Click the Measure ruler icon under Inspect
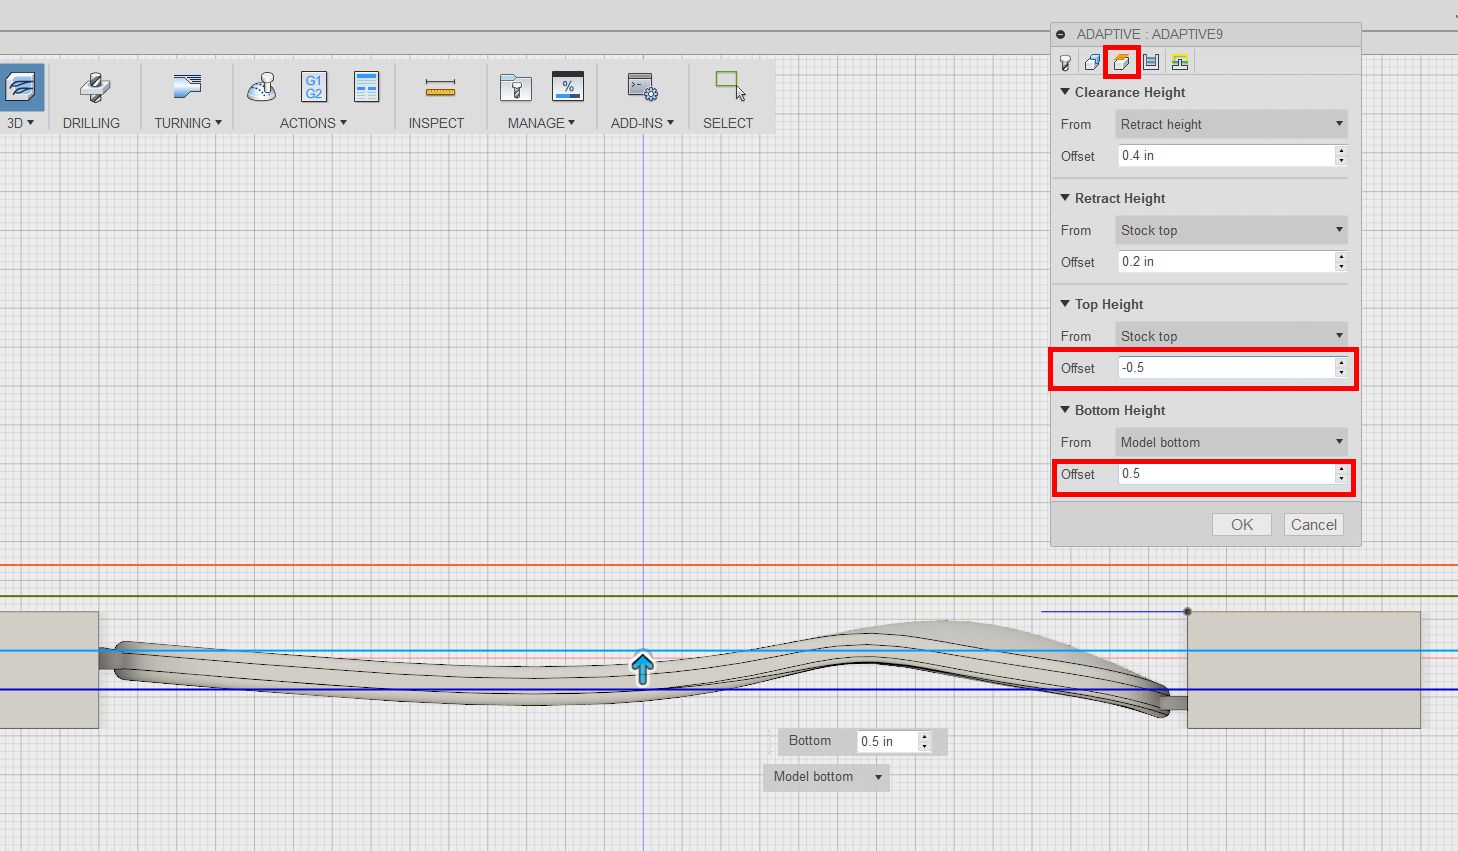This screenshot has width=1458, height=851. [x=440, y=88]
